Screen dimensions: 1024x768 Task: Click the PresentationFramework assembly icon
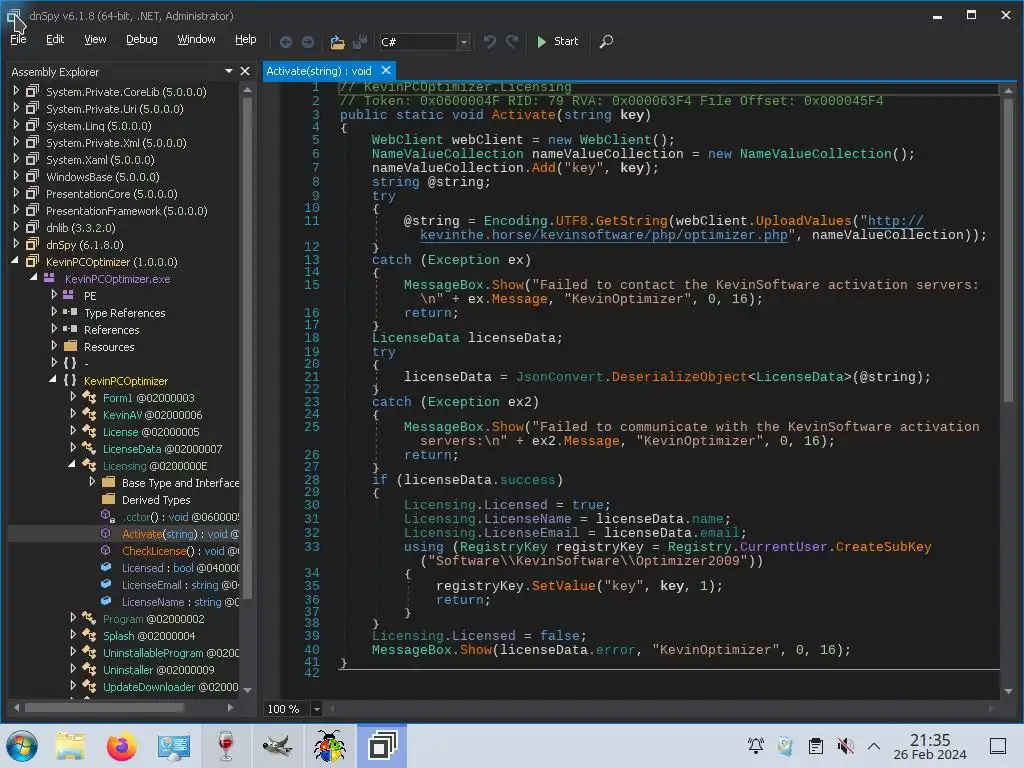32,210
